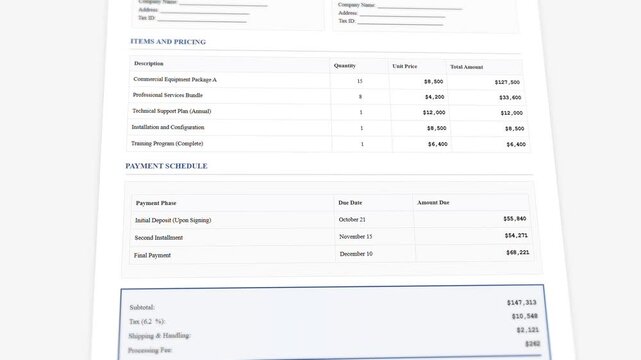This screenshot has width=641, height=360.
Task: Click the Tax (6.2 %) label
Action: click(147, 322)
